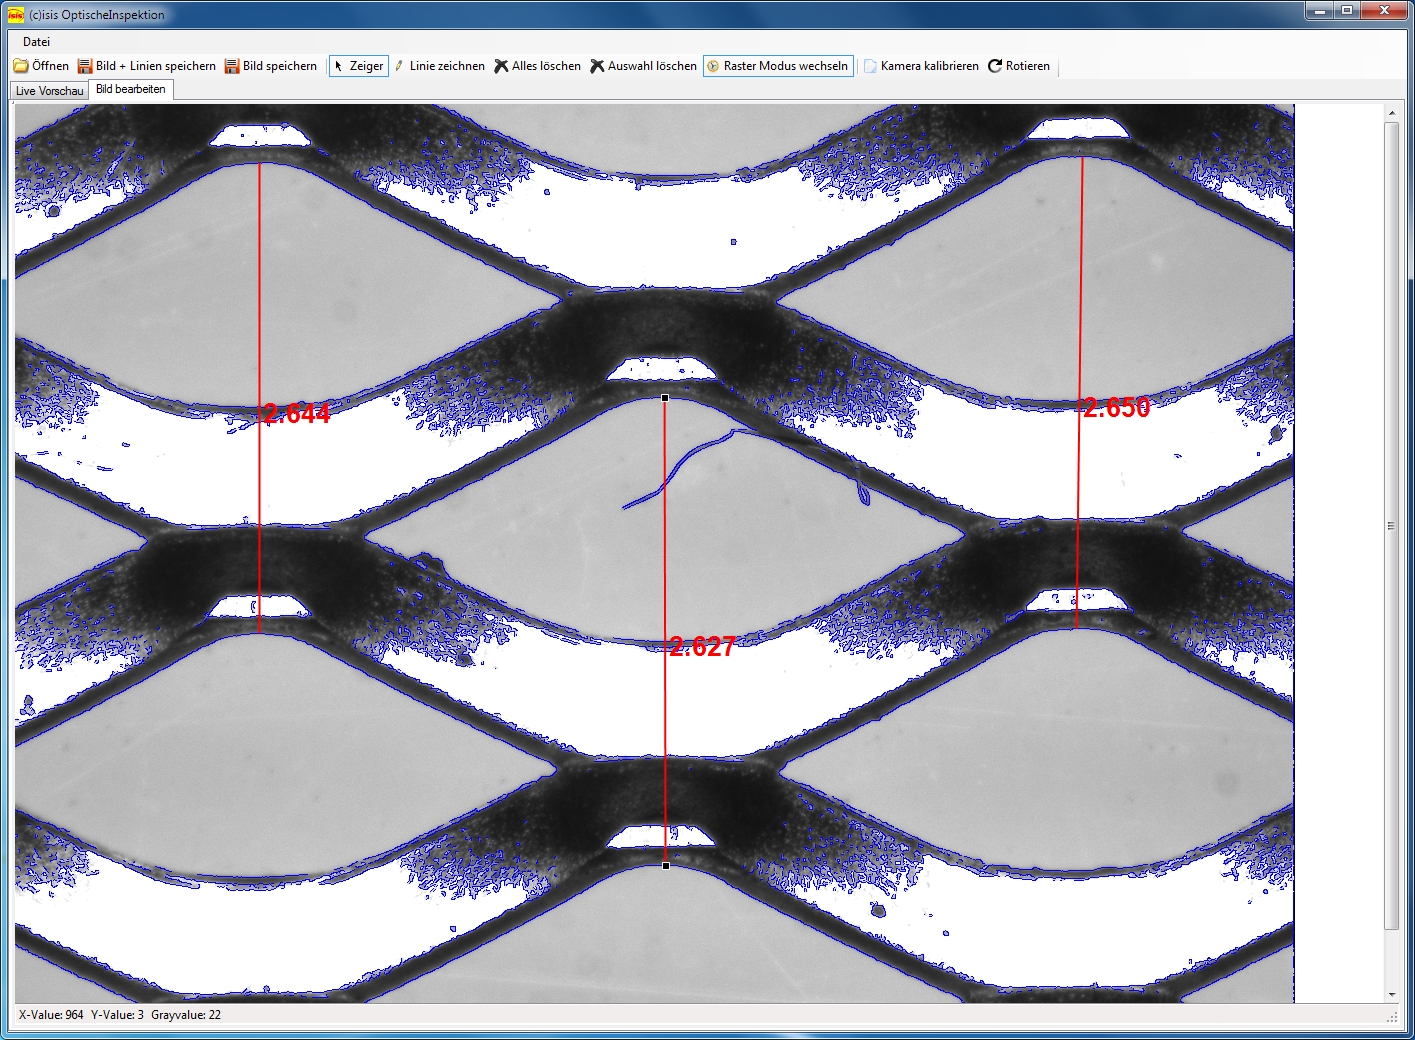Select the Bild bearbeiten tab
Viewport: 1415px width, 1040px height.
(131, 89)
